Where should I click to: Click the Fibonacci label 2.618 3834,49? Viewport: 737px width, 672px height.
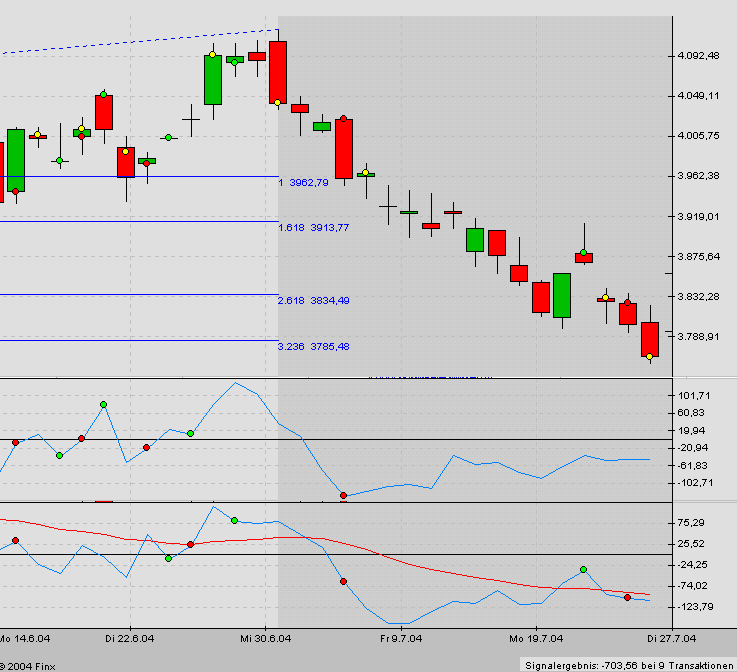(x=314, y=300)
